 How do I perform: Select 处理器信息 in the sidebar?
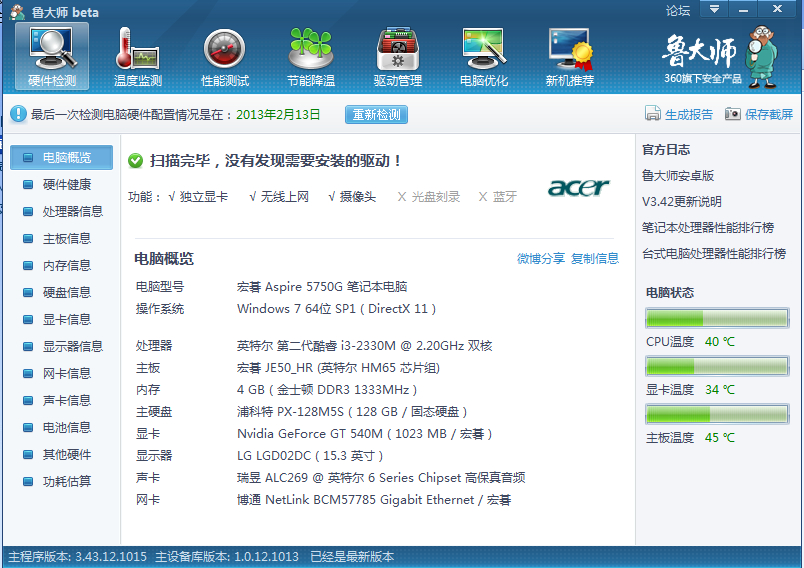coord(62,212)
